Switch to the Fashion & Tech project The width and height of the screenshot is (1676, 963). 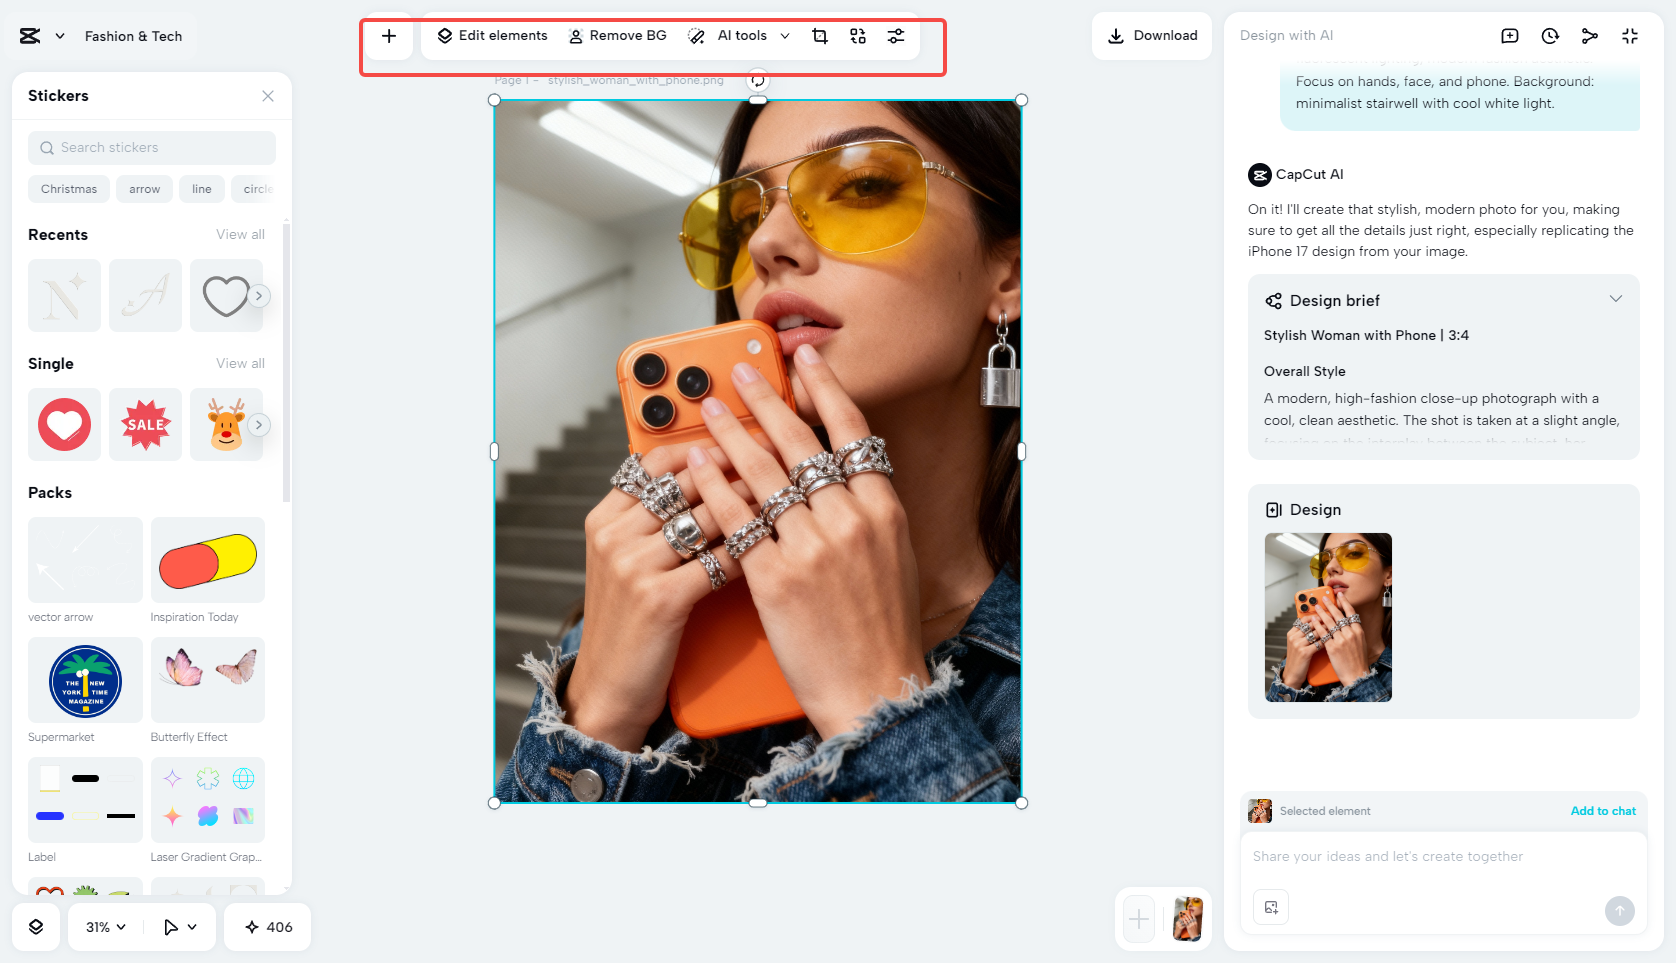point(133,36)
